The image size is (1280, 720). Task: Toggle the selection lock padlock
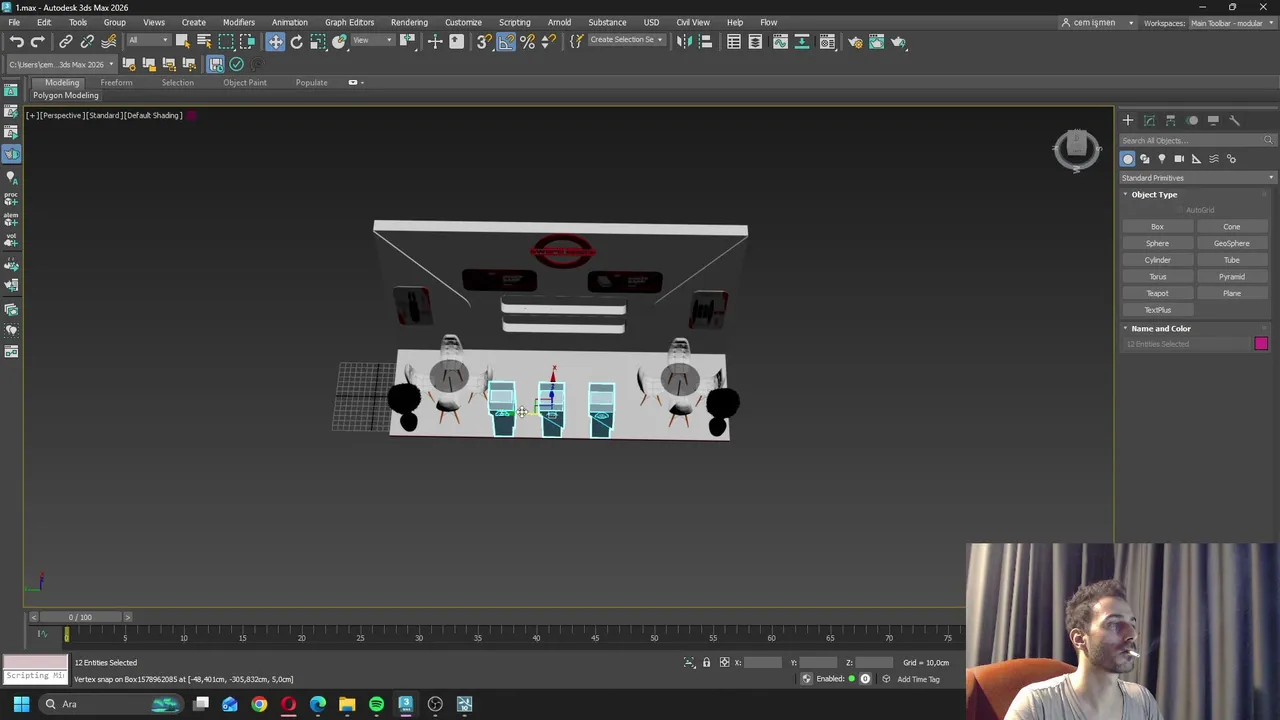click(x=706, y=662)
